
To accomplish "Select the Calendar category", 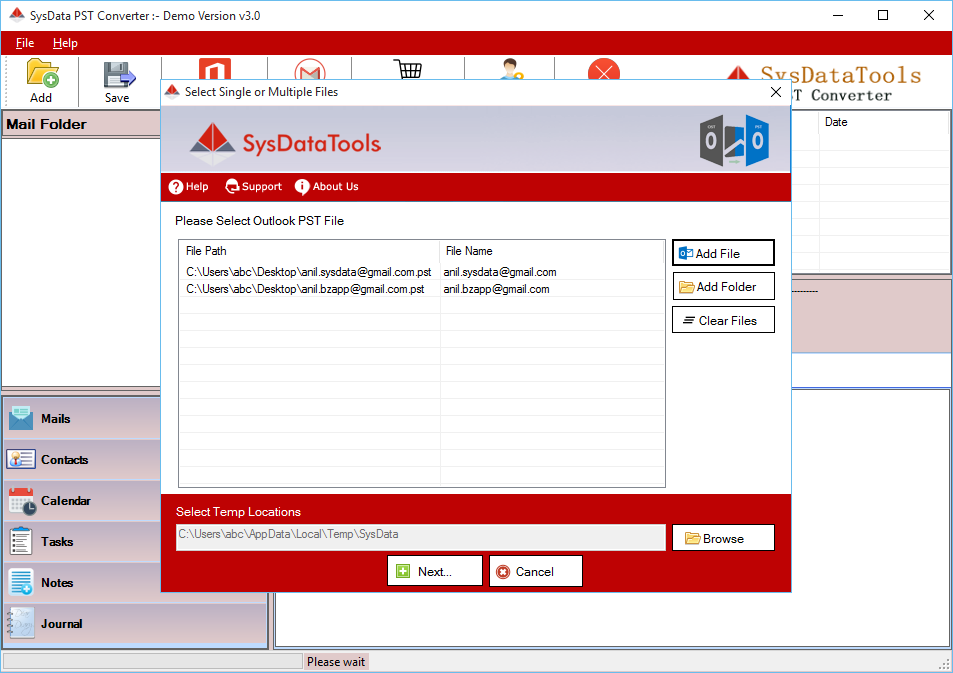I will (82, 500).
